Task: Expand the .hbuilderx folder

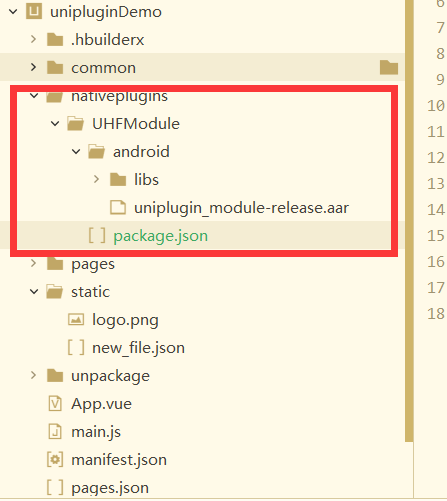Action: pos(33,39)
